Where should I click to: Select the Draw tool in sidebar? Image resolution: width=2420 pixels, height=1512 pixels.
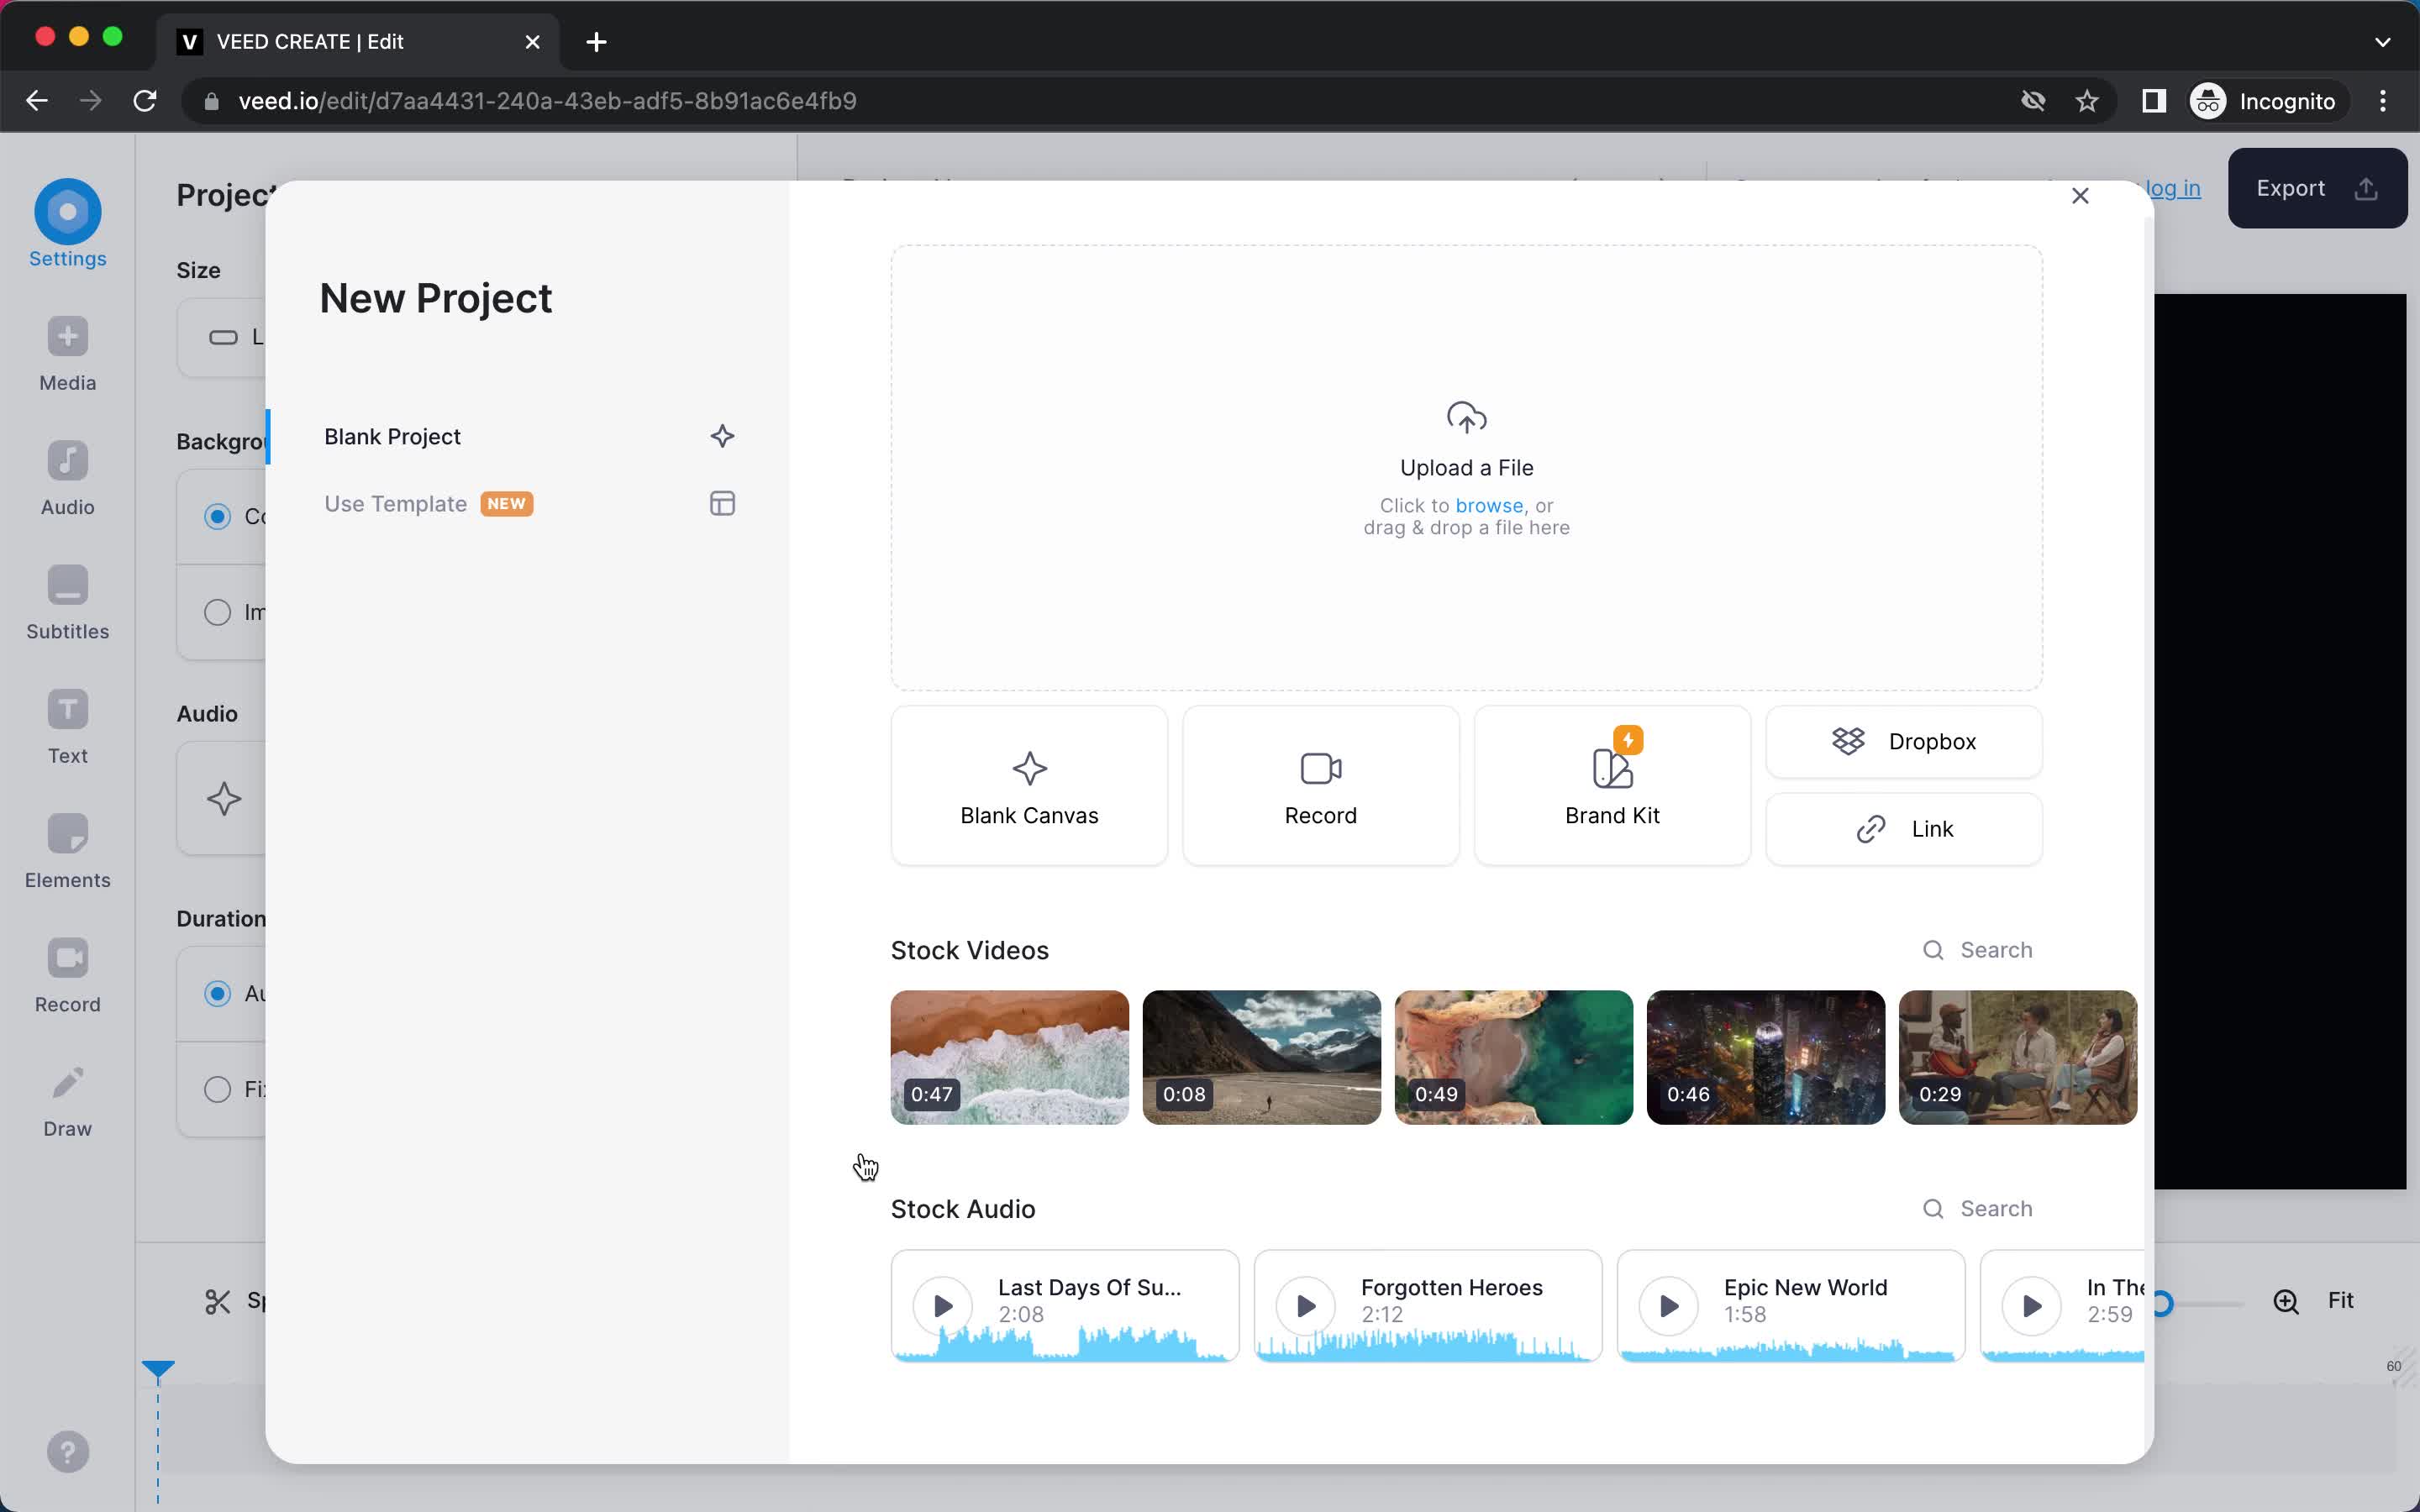pos(67,1100)
